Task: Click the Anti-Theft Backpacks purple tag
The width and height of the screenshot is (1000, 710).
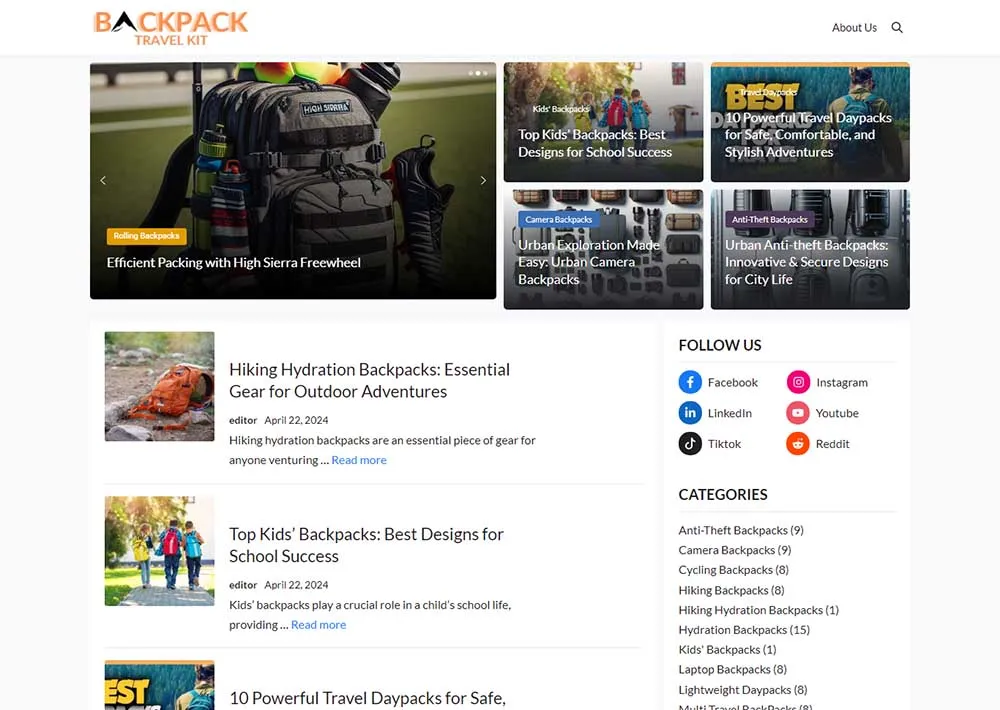Action: click(769, 219)
